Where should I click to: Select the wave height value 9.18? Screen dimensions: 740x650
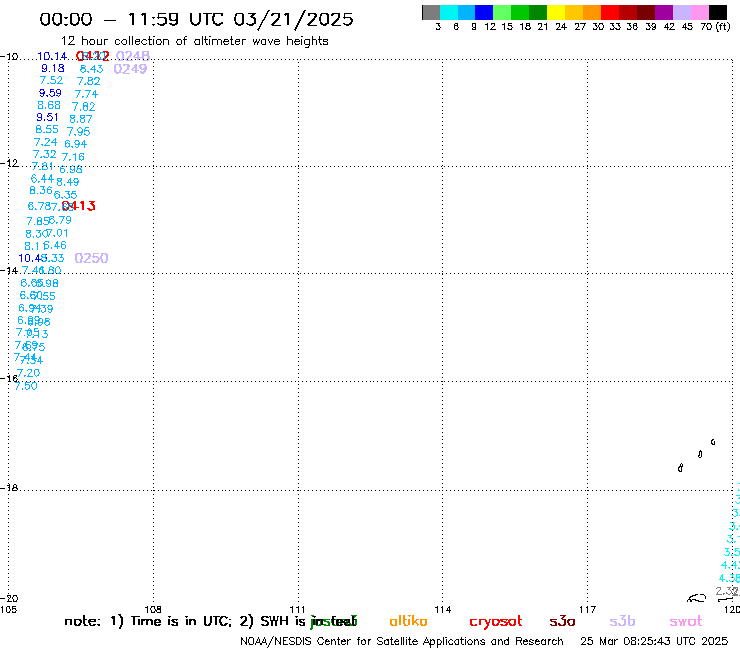click(x=53, y=68)
